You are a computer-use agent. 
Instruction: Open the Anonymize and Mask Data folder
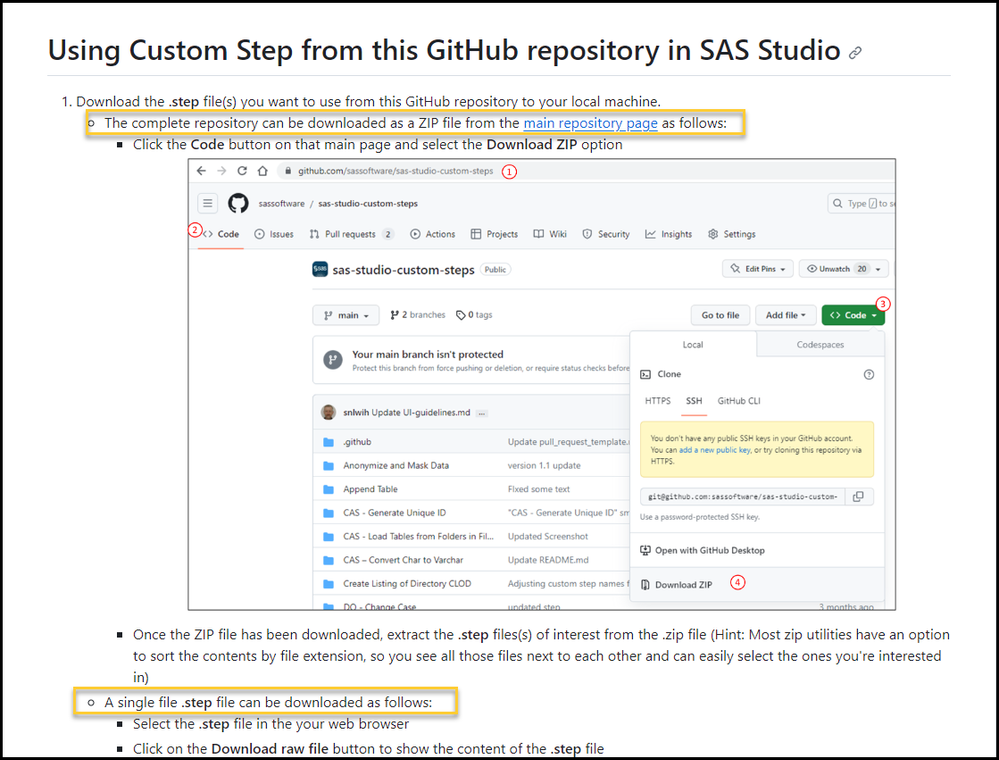click(x=396, y=466)
